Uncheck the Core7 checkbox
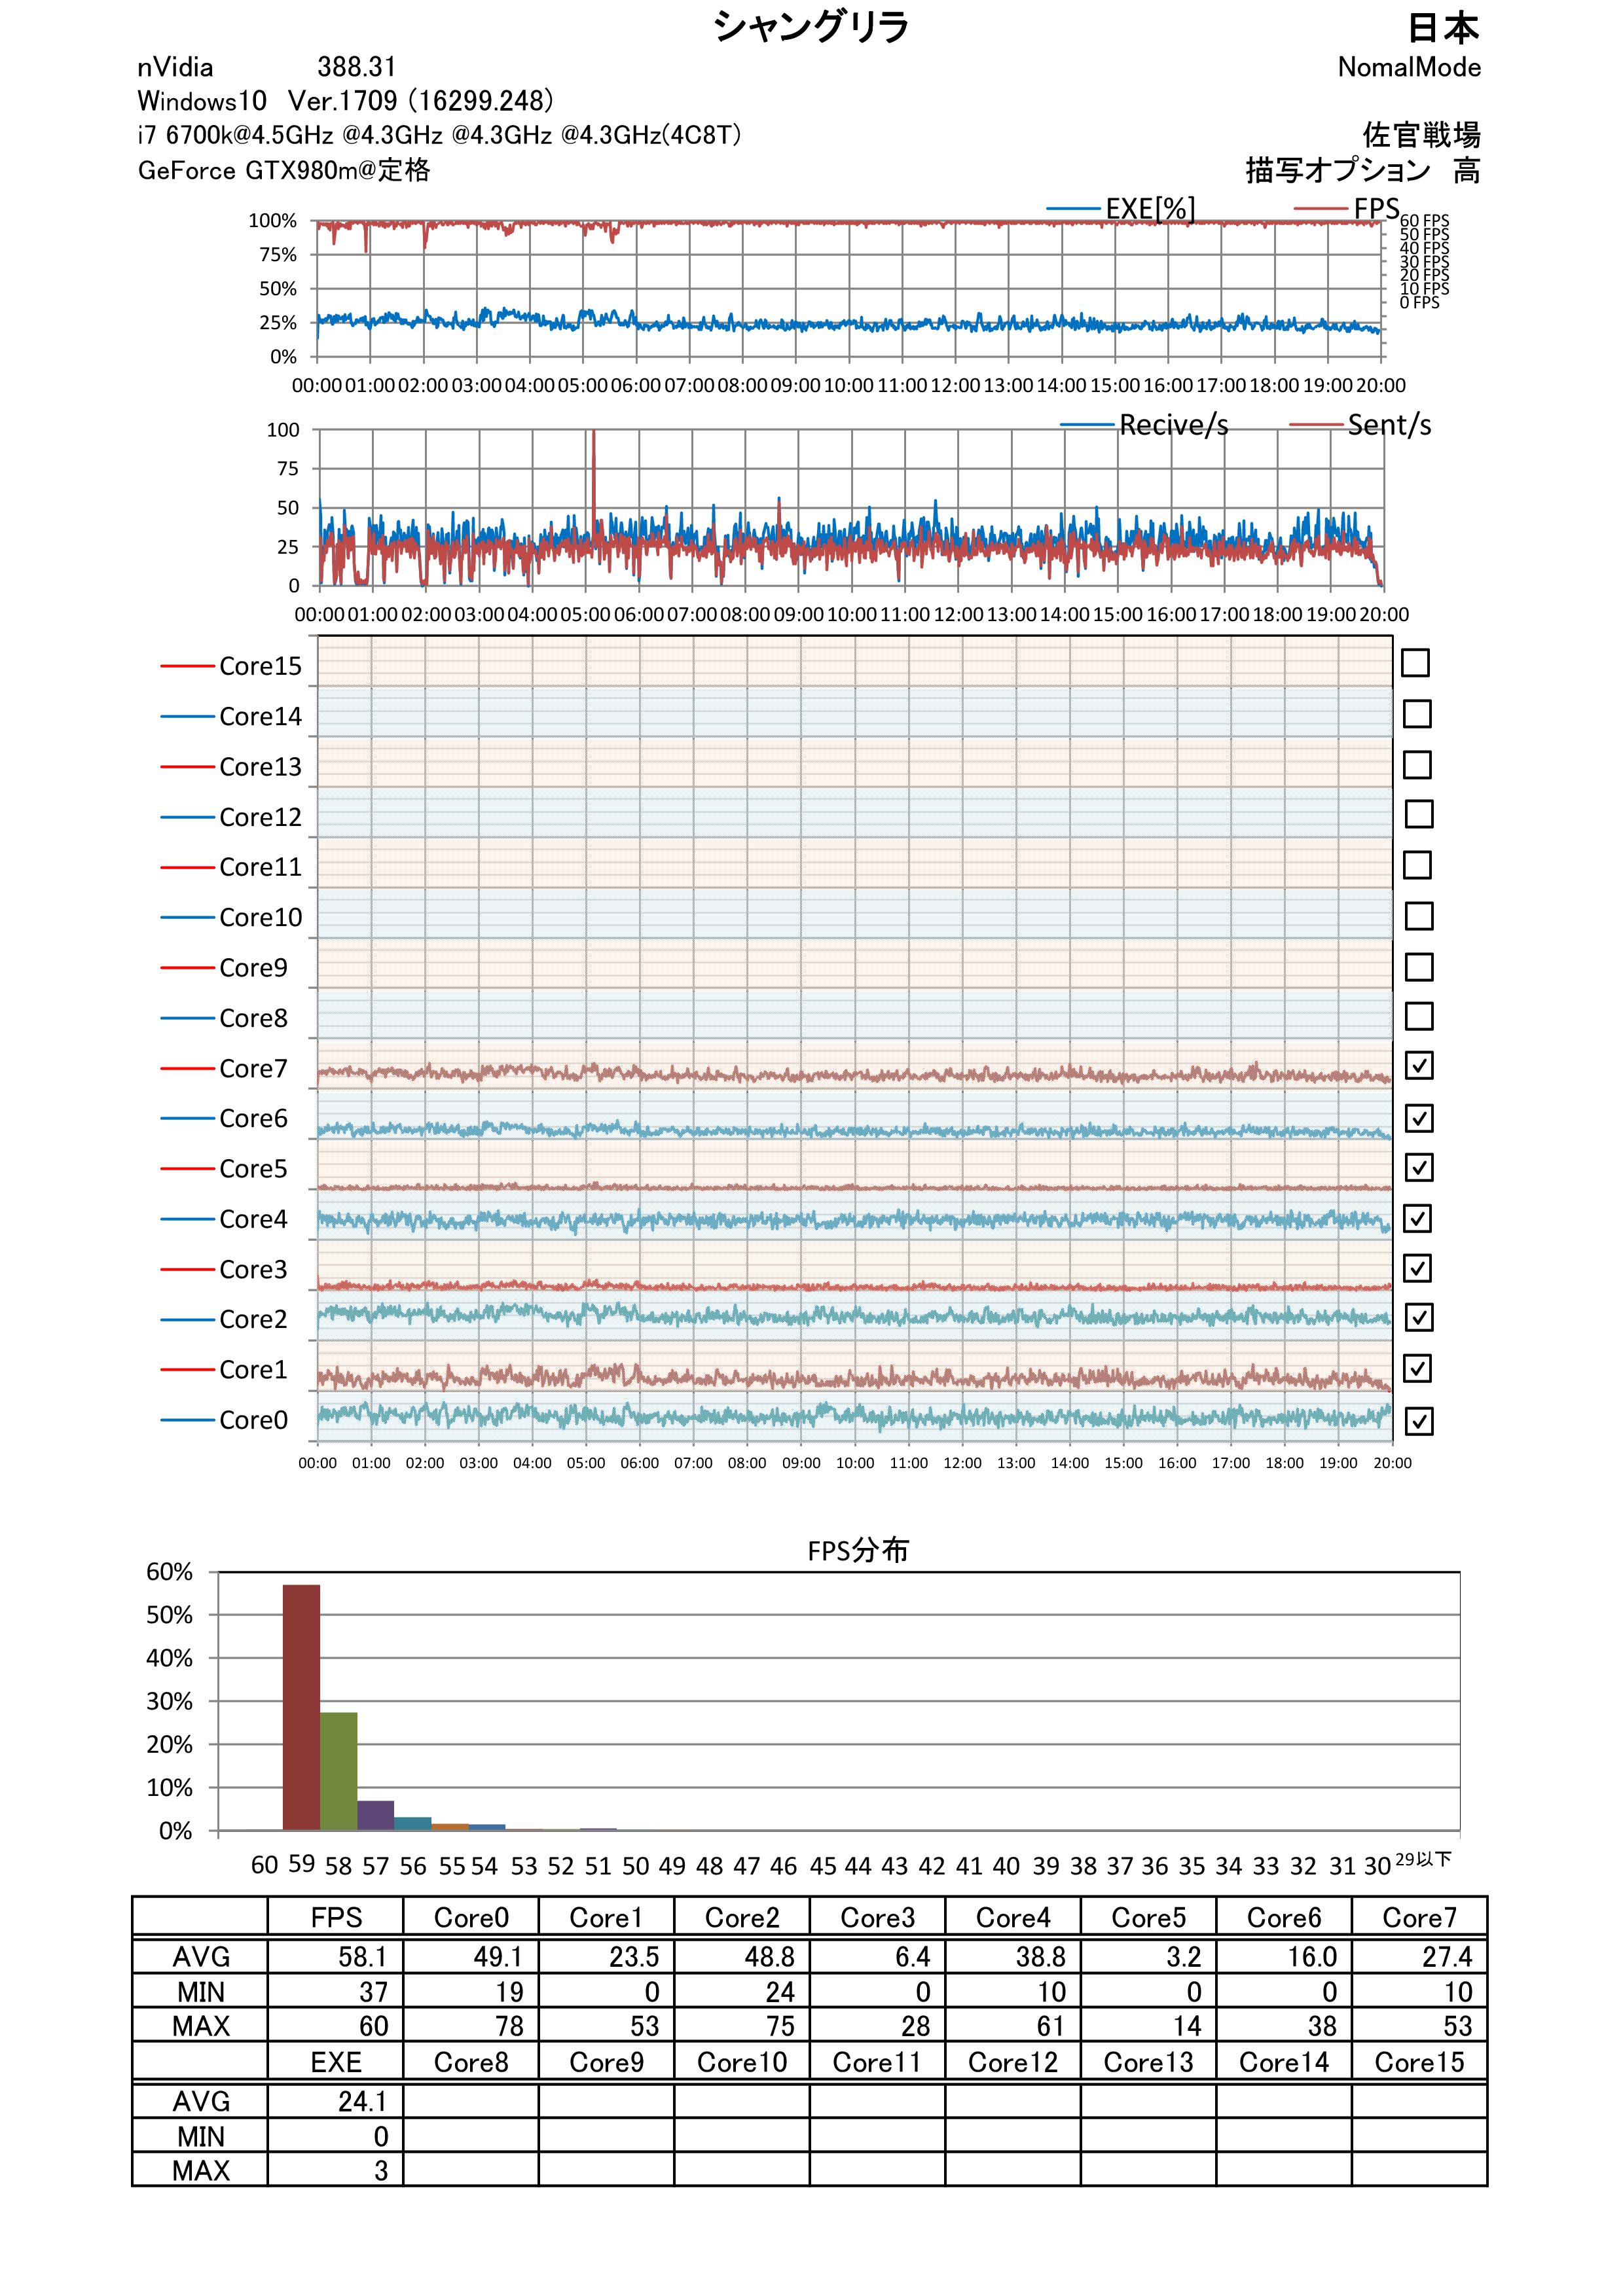Viewport: 1623px width, 2296px height. click(1418, 1066)
